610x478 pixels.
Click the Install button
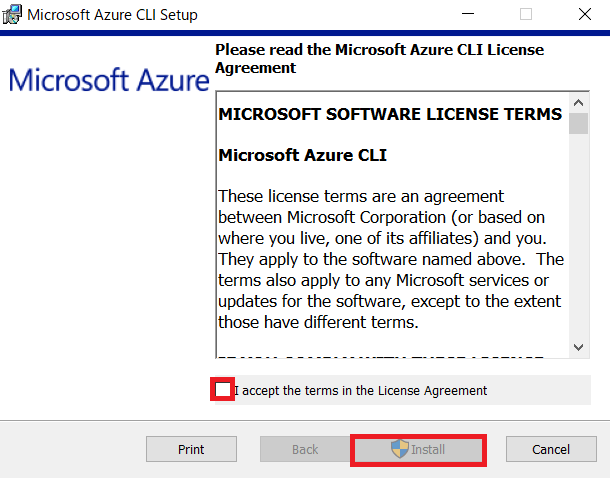coord(418,450)
